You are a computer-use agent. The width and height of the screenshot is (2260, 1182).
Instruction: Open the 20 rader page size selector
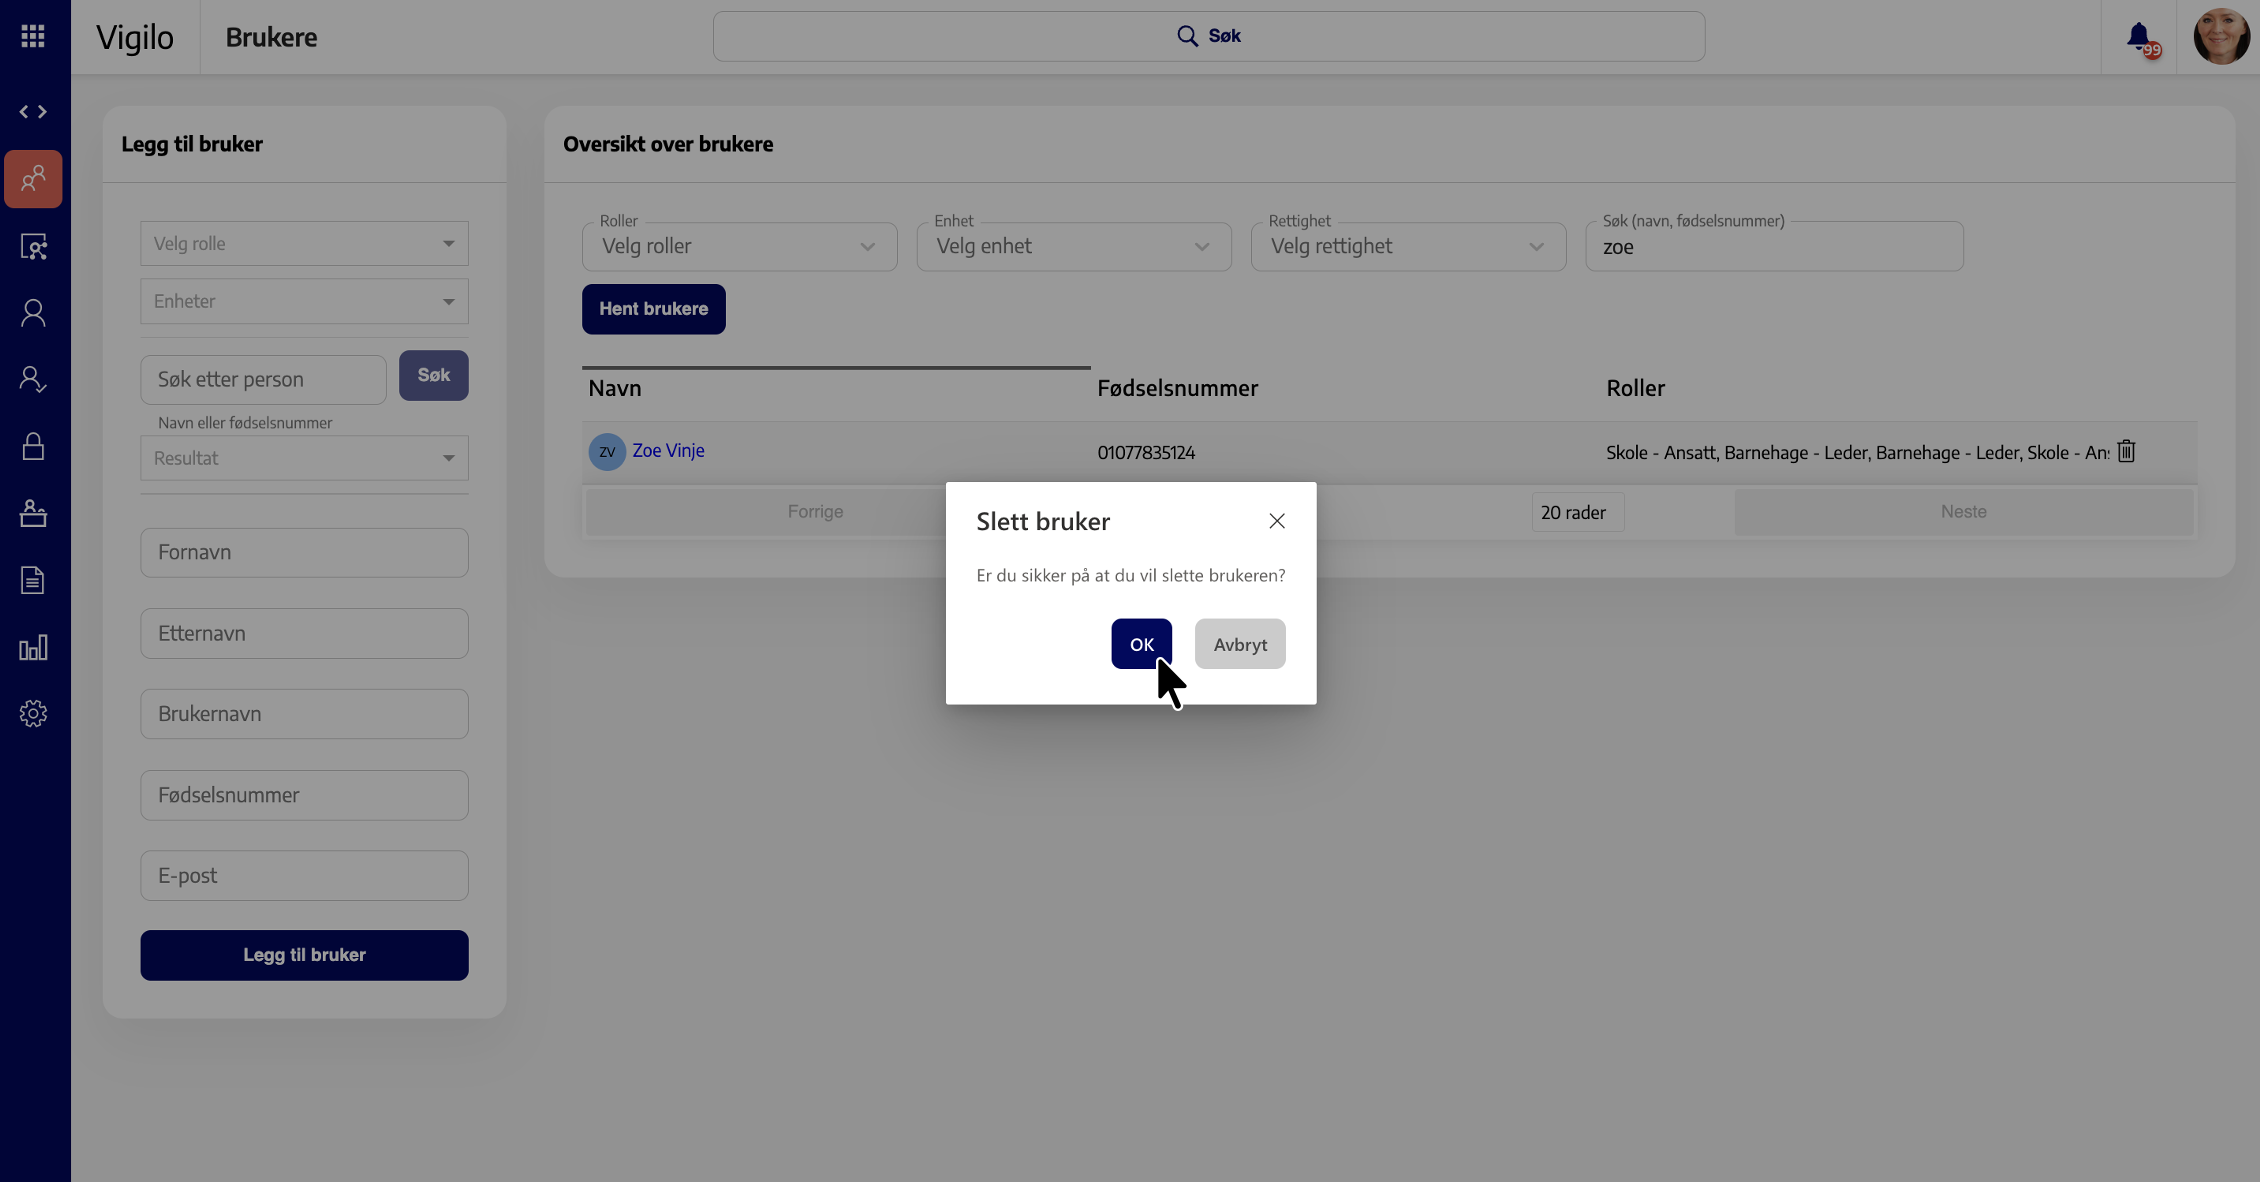pyautogui.click(x=1577, y=512)
